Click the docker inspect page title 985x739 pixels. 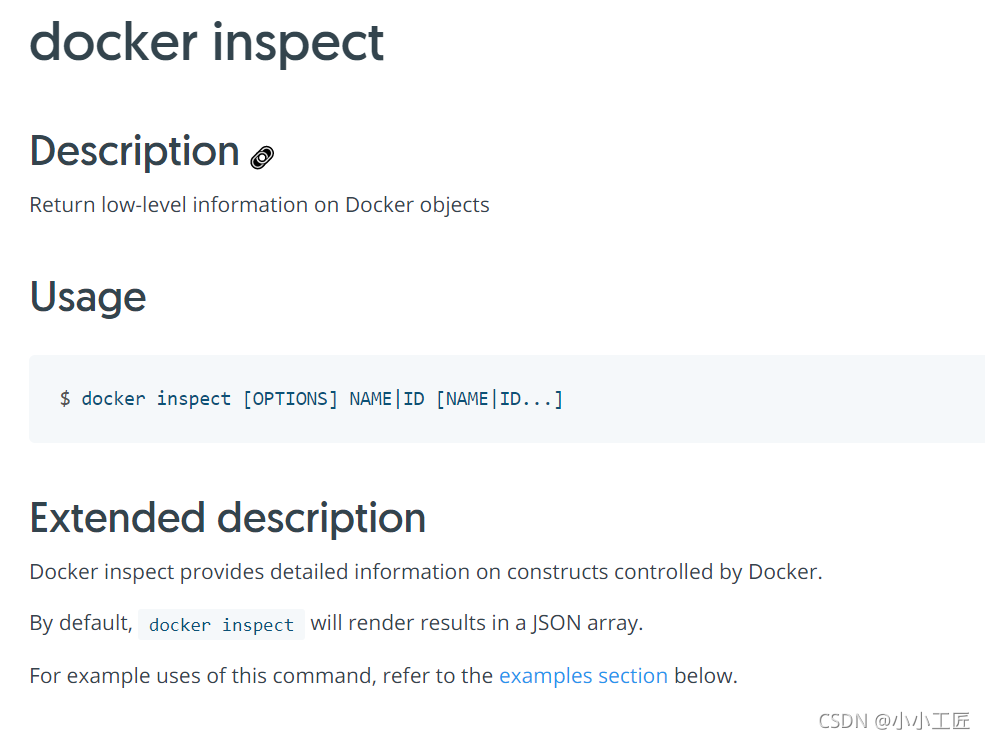[x=207, y=43]
